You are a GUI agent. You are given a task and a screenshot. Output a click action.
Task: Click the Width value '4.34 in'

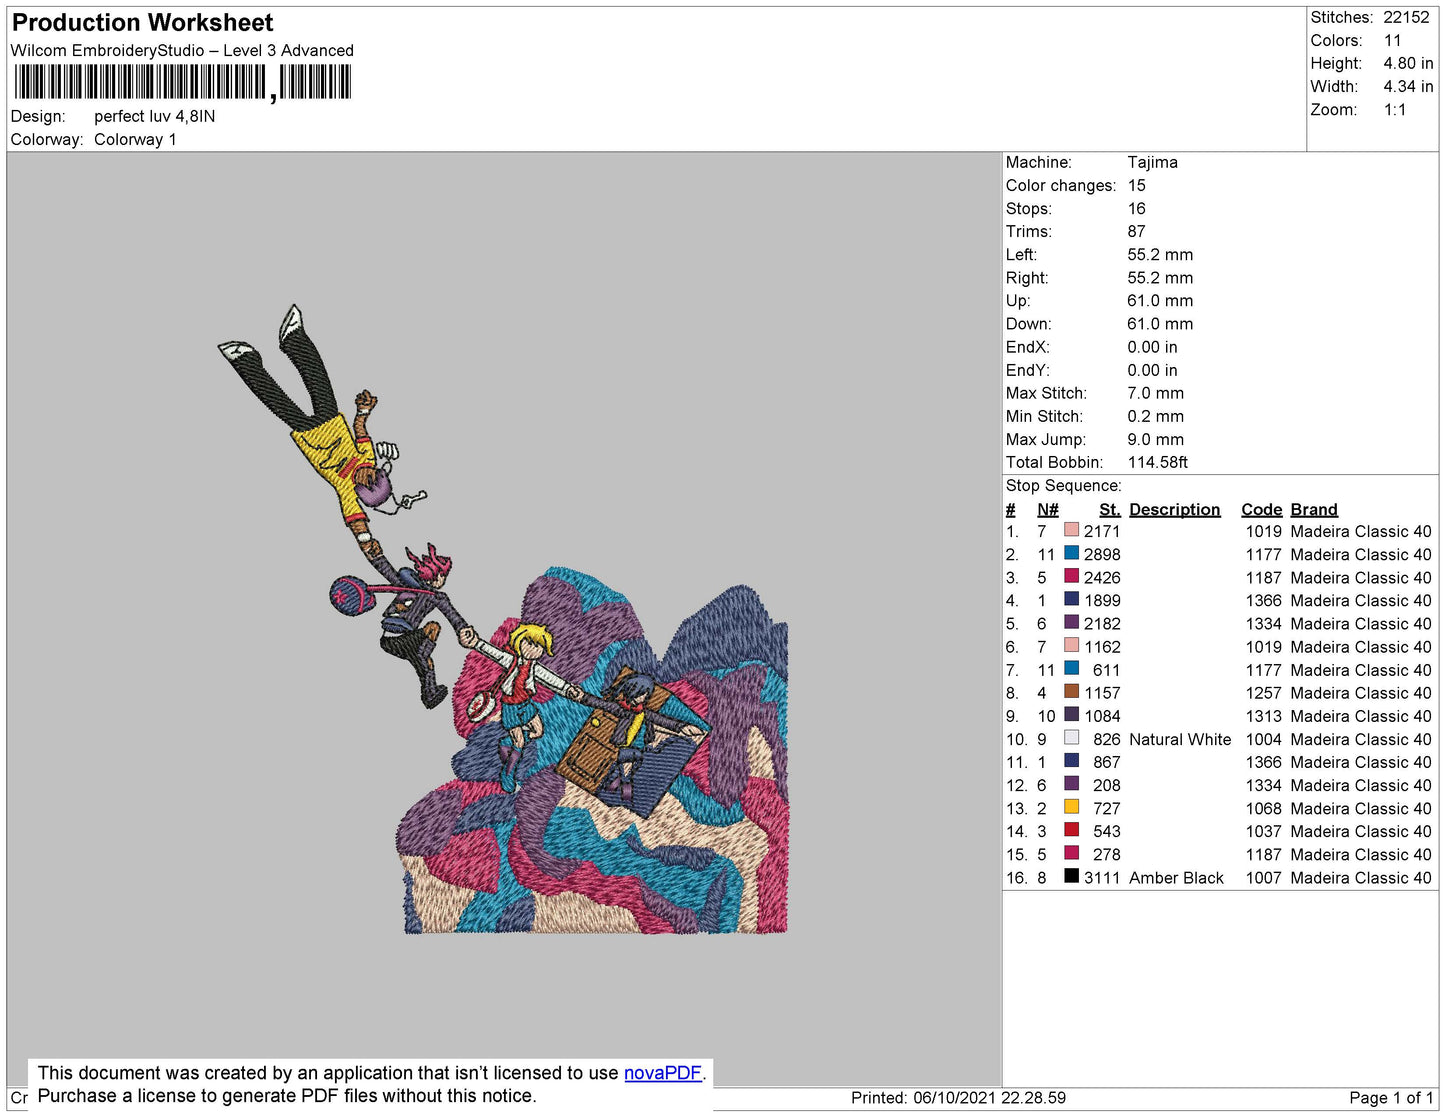[x=1408, y=87]
